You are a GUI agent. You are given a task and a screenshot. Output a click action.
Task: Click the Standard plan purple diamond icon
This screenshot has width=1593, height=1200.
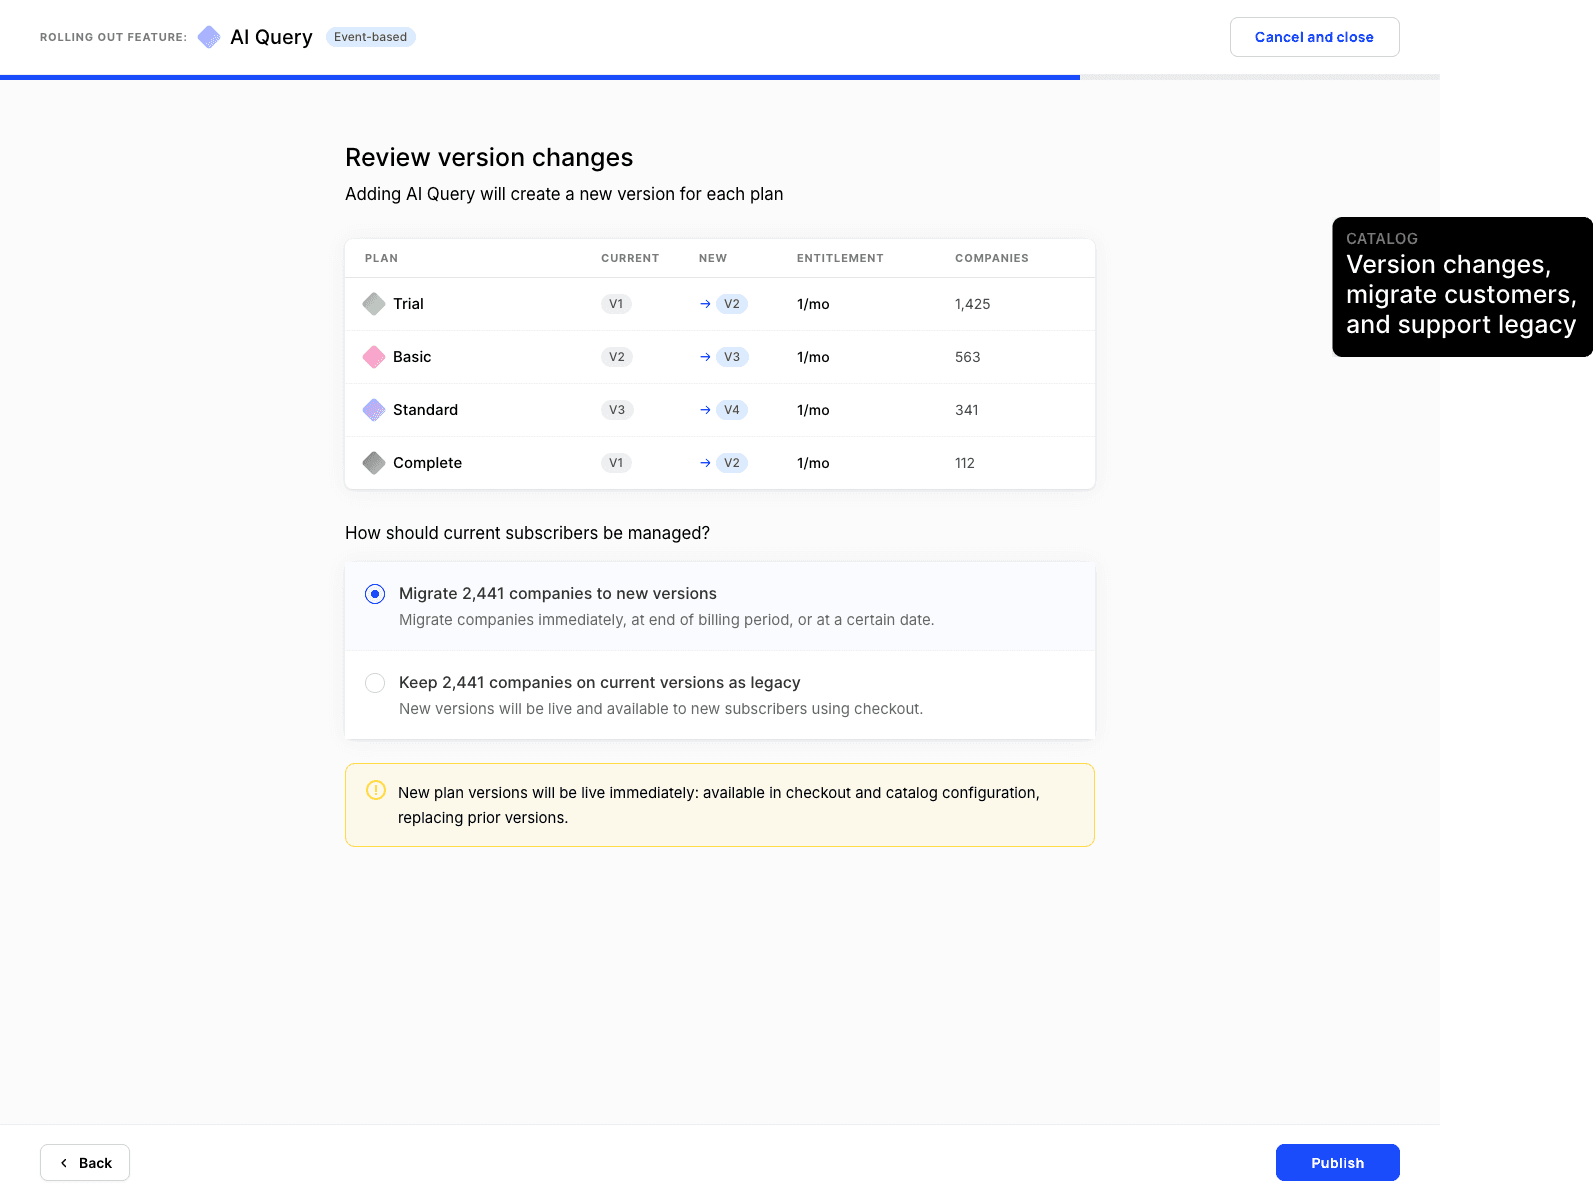coord(374,410)
